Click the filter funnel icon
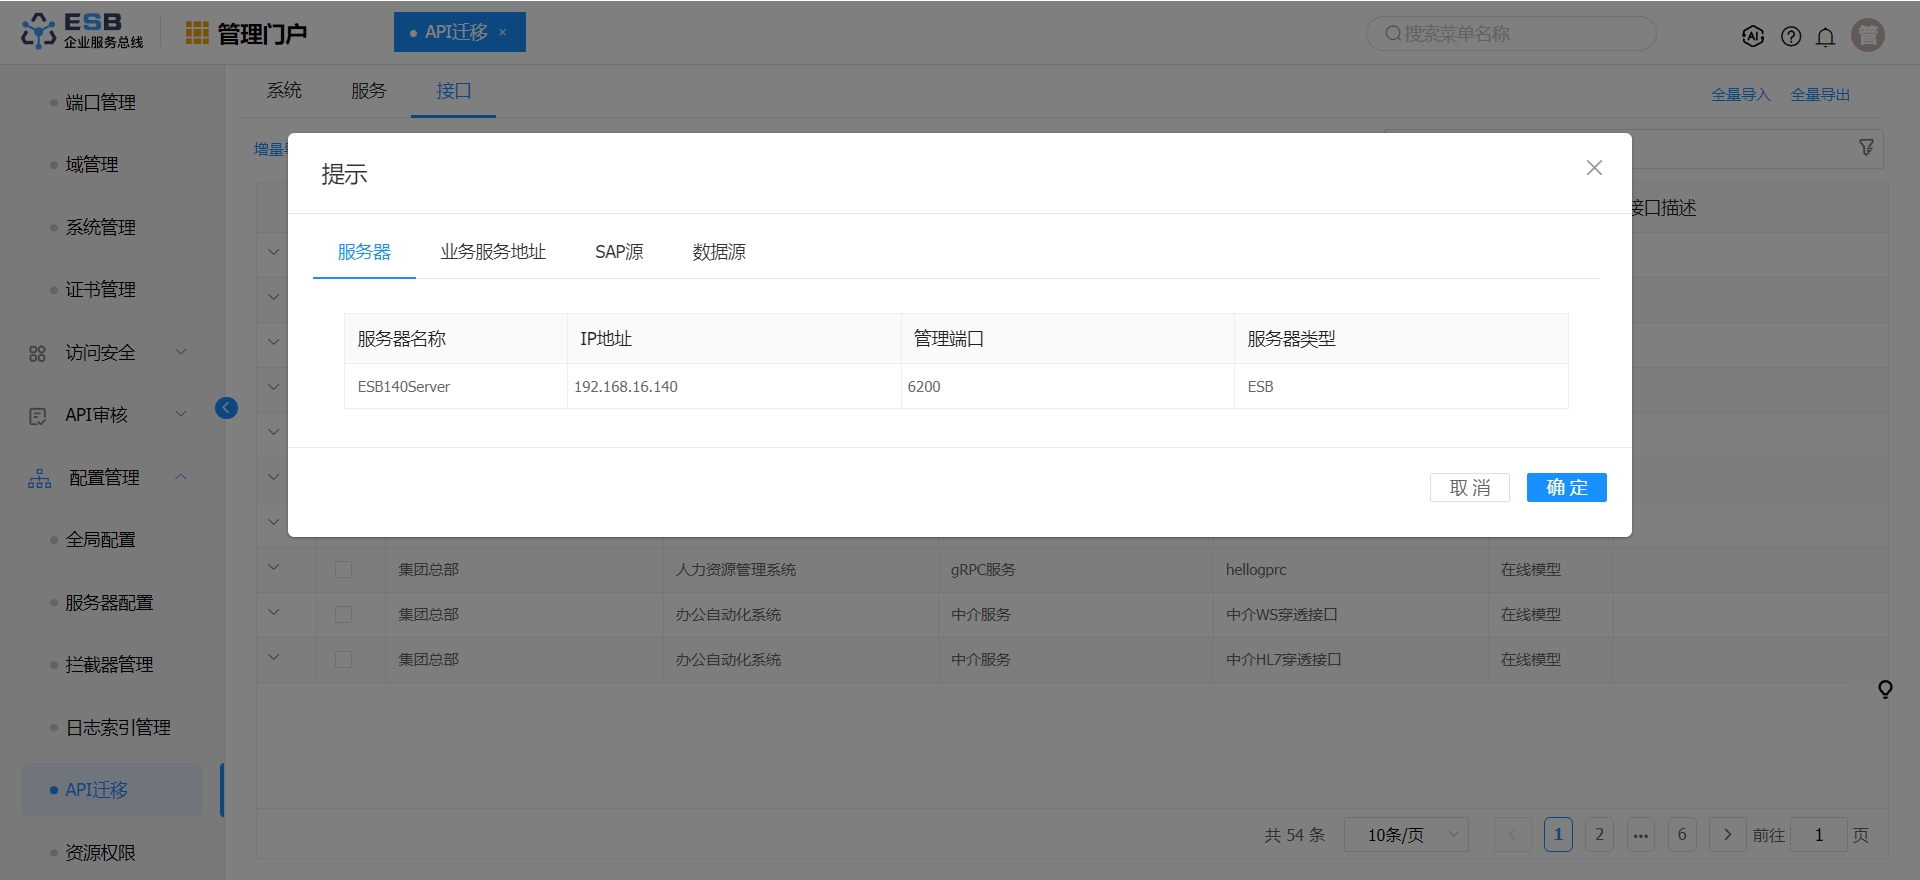 (x=1866, y=148)
